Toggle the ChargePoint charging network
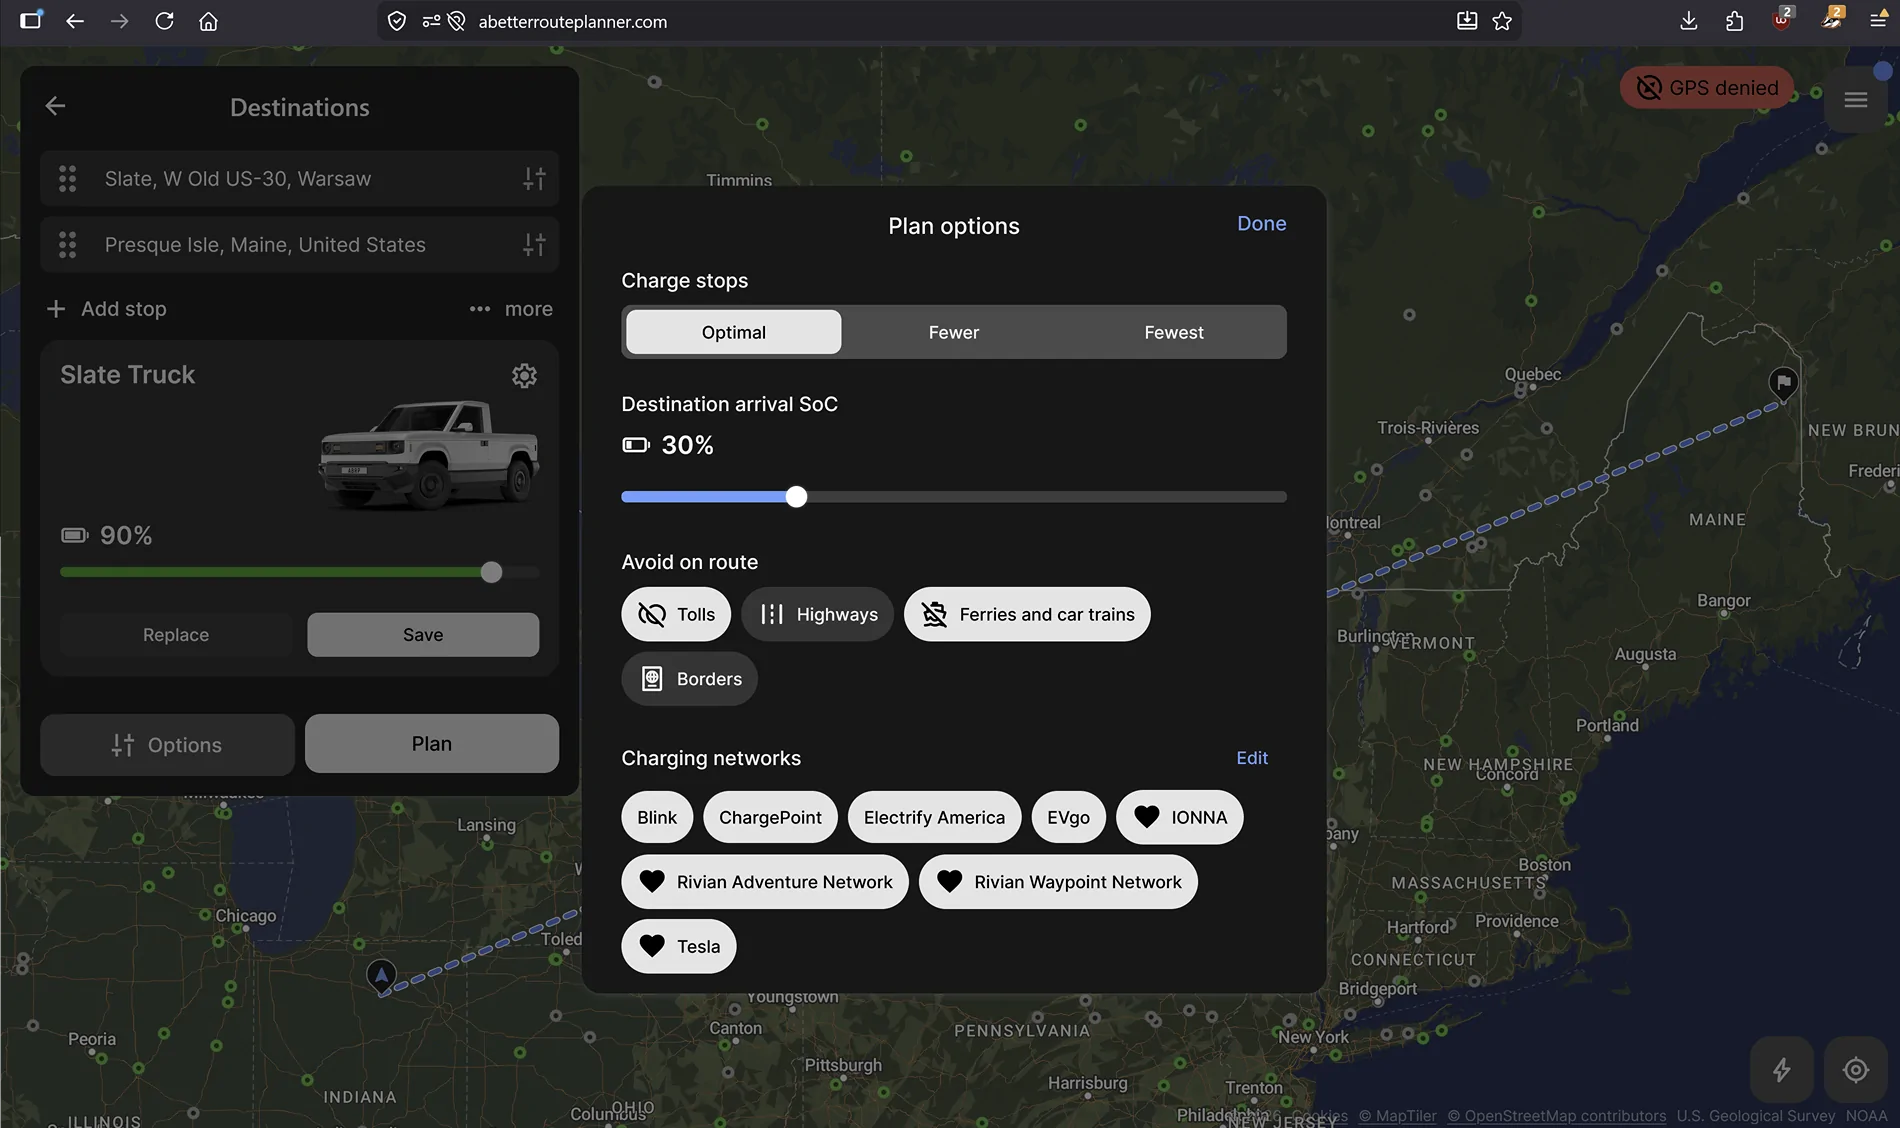Image resolution: width=1900 pixels, height=1128 pixels. click(x=770, y=817)
